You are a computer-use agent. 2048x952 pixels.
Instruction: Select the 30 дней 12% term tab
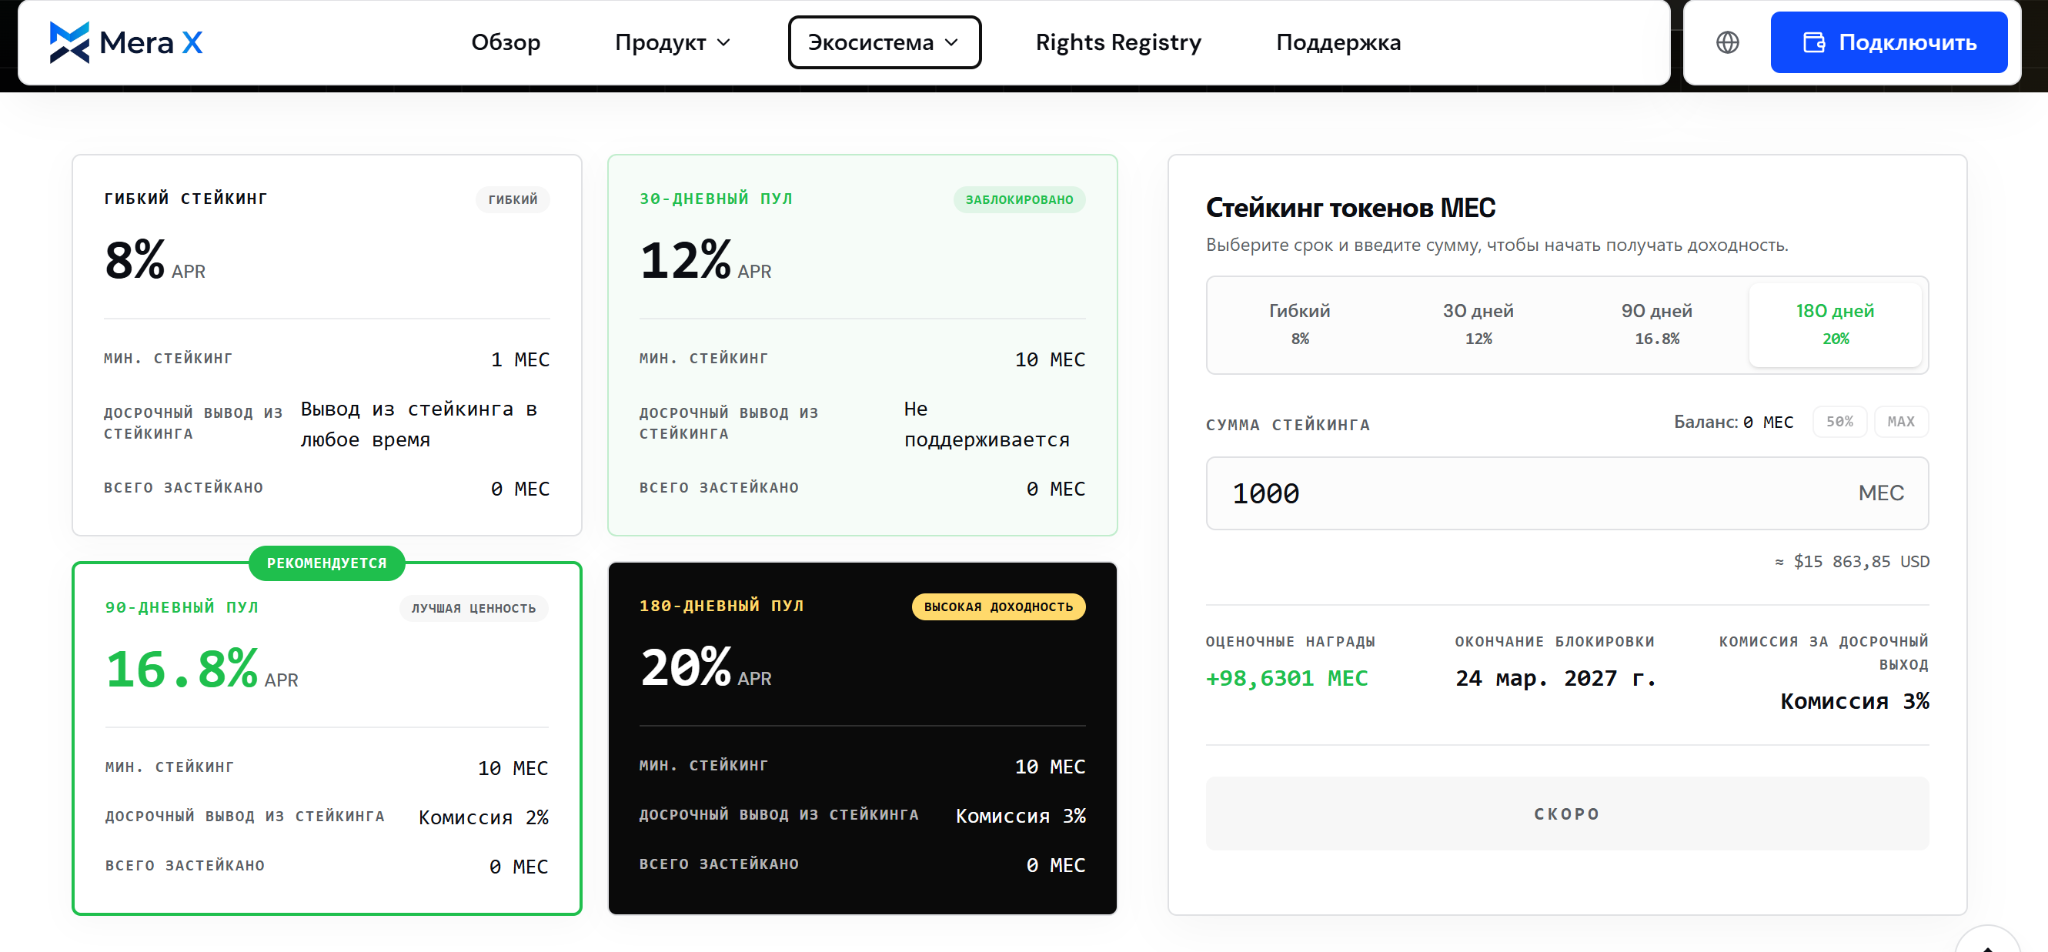click(x=1478, y=324)
